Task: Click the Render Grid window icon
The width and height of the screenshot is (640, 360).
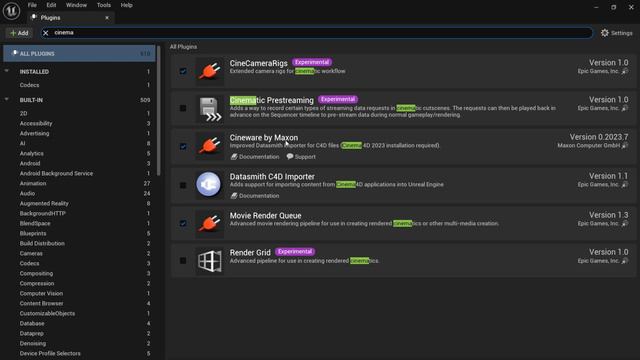Action: 209,261
